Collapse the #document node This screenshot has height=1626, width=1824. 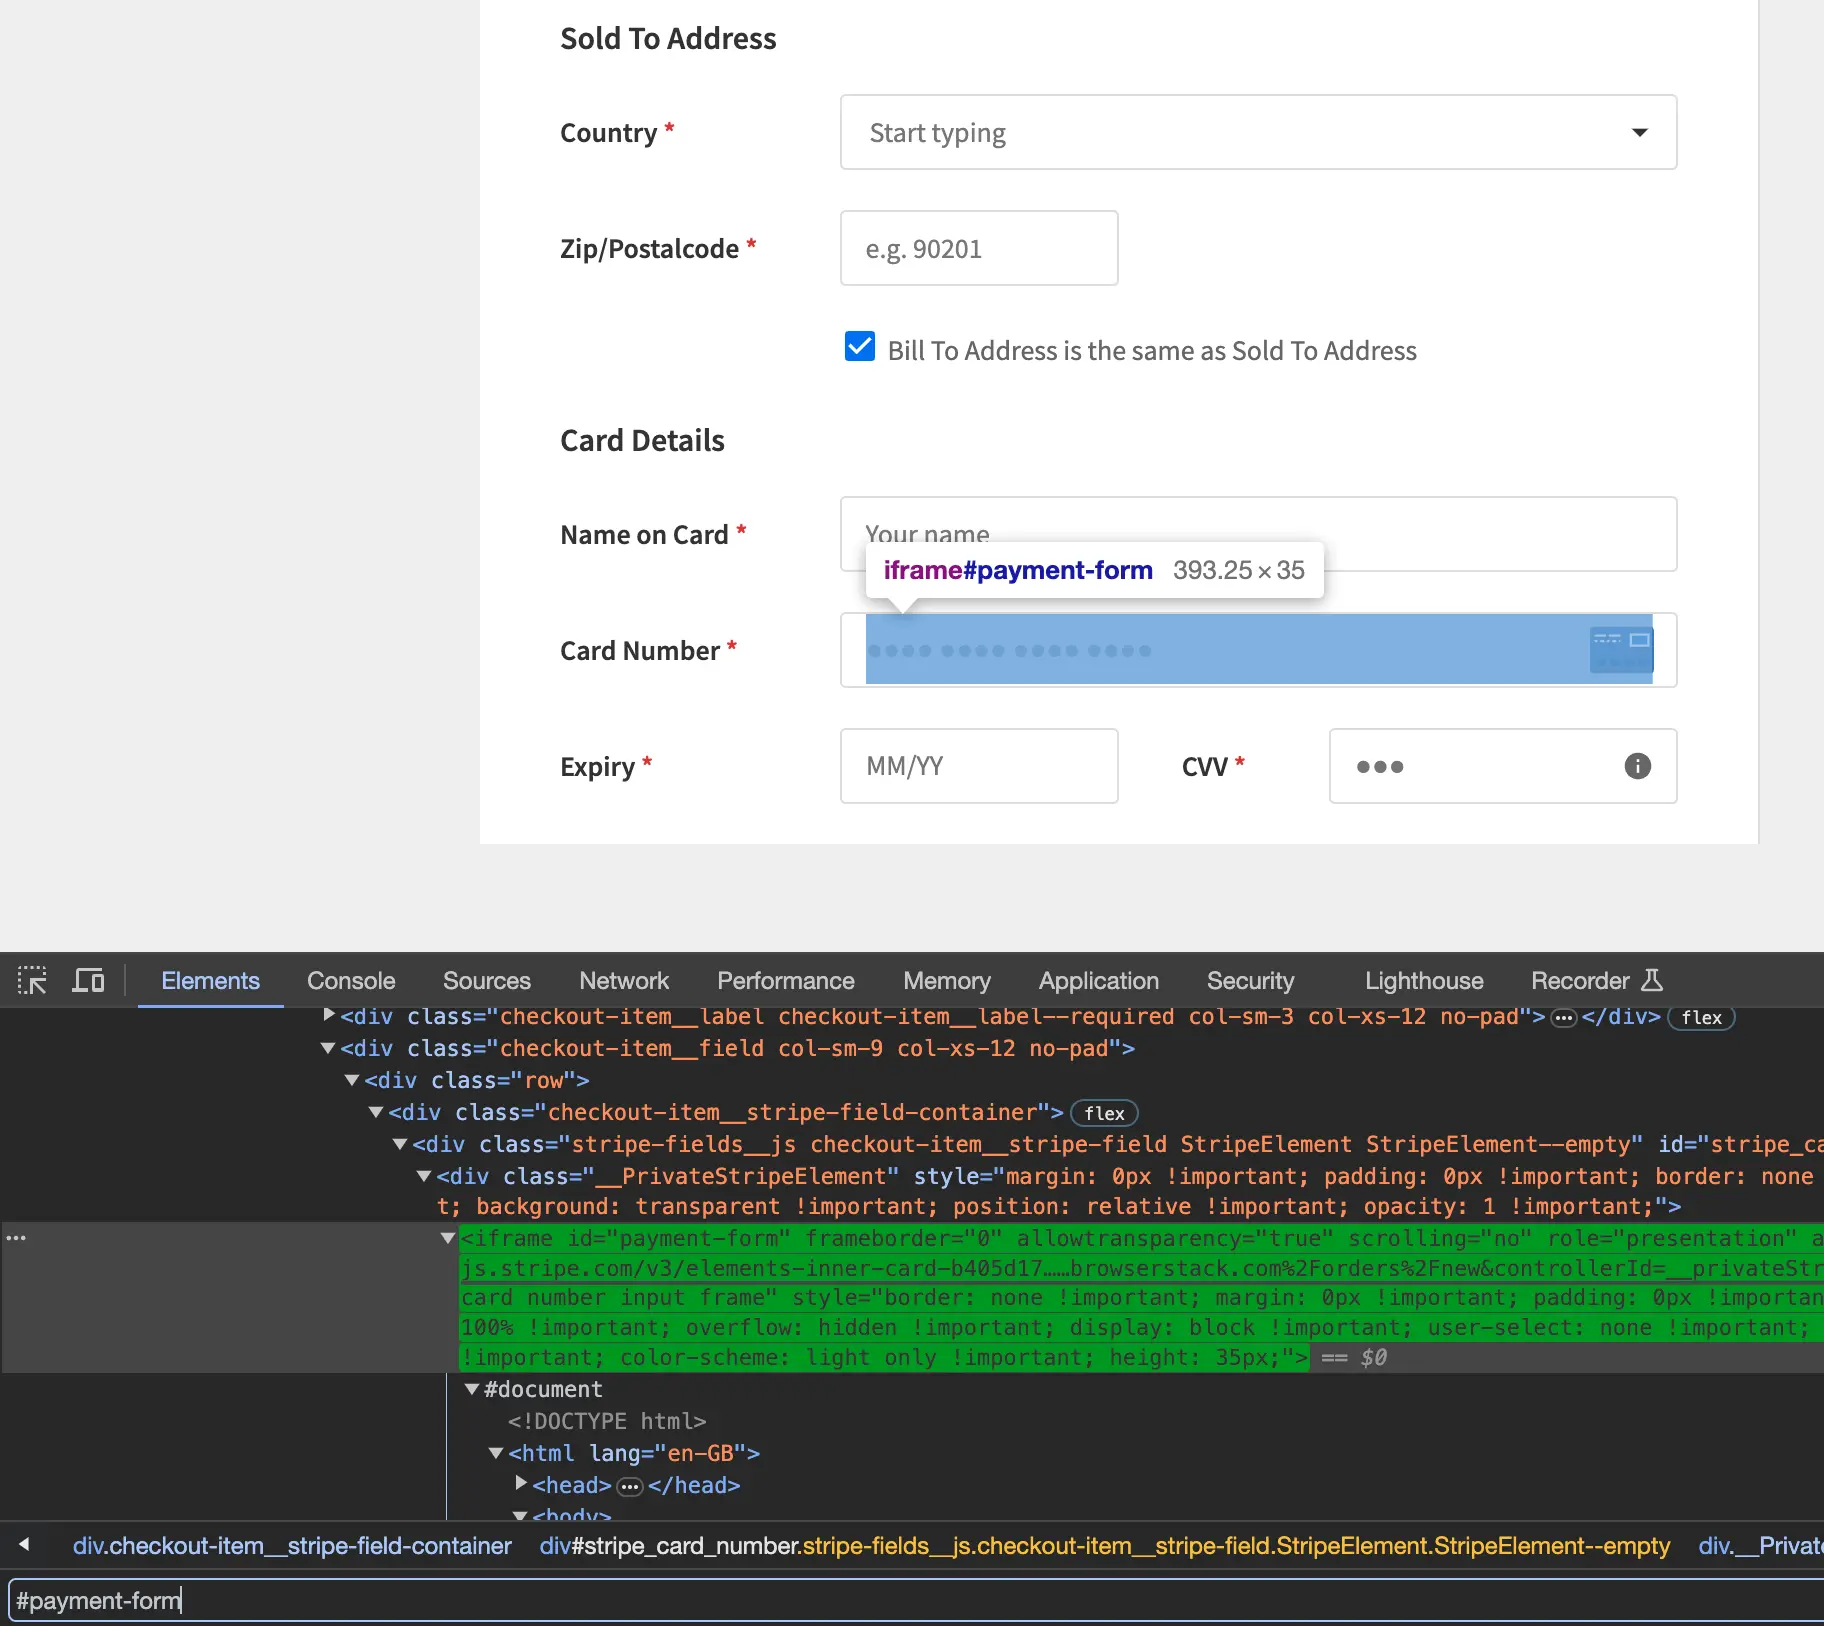[x=472, y=1389]
